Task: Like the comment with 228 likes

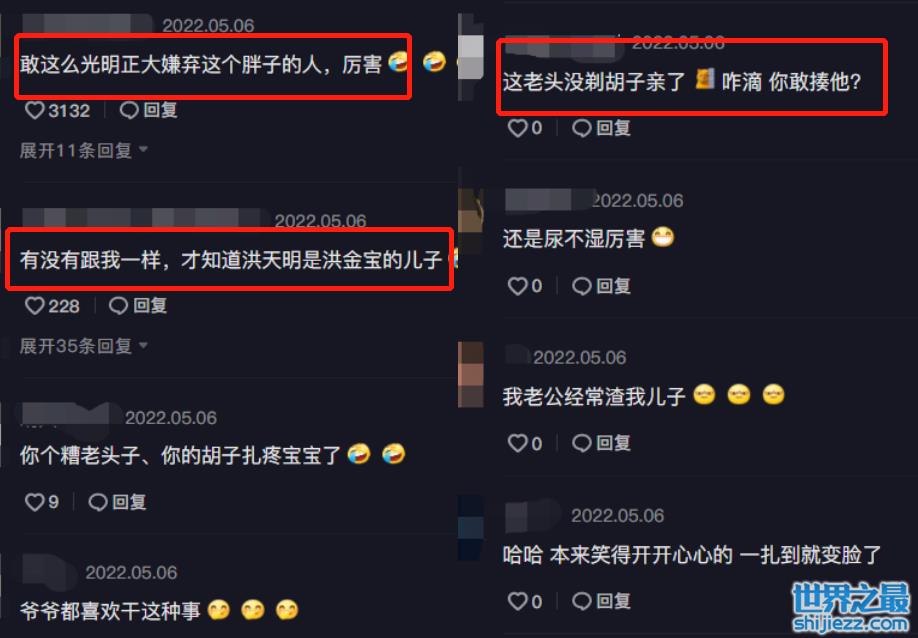Action: 35,306
